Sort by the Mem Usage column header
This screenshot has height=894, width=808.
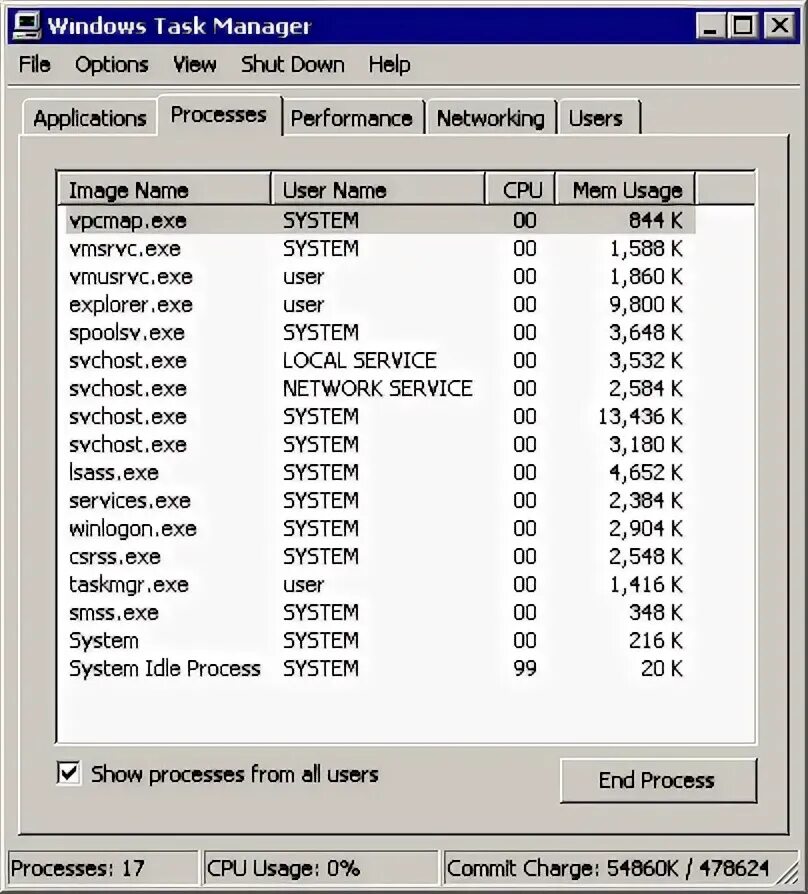point(625,190)
